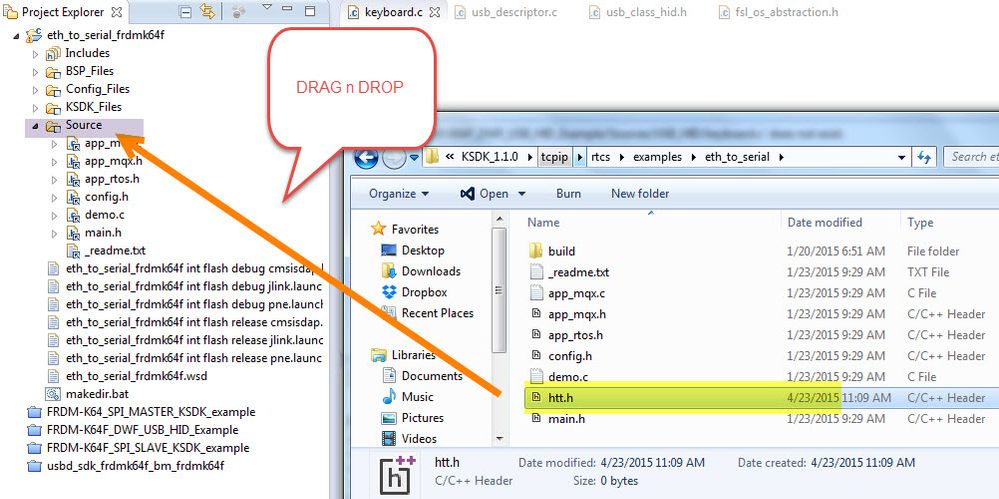Expand app_mqx.h in Project Explorer
The height and width of the screenshot is (499, 999).
tap(55, 162)
